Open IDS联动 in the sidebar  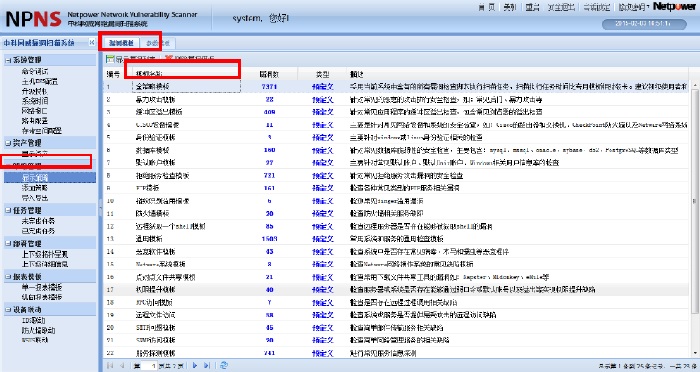click(33, 320)
